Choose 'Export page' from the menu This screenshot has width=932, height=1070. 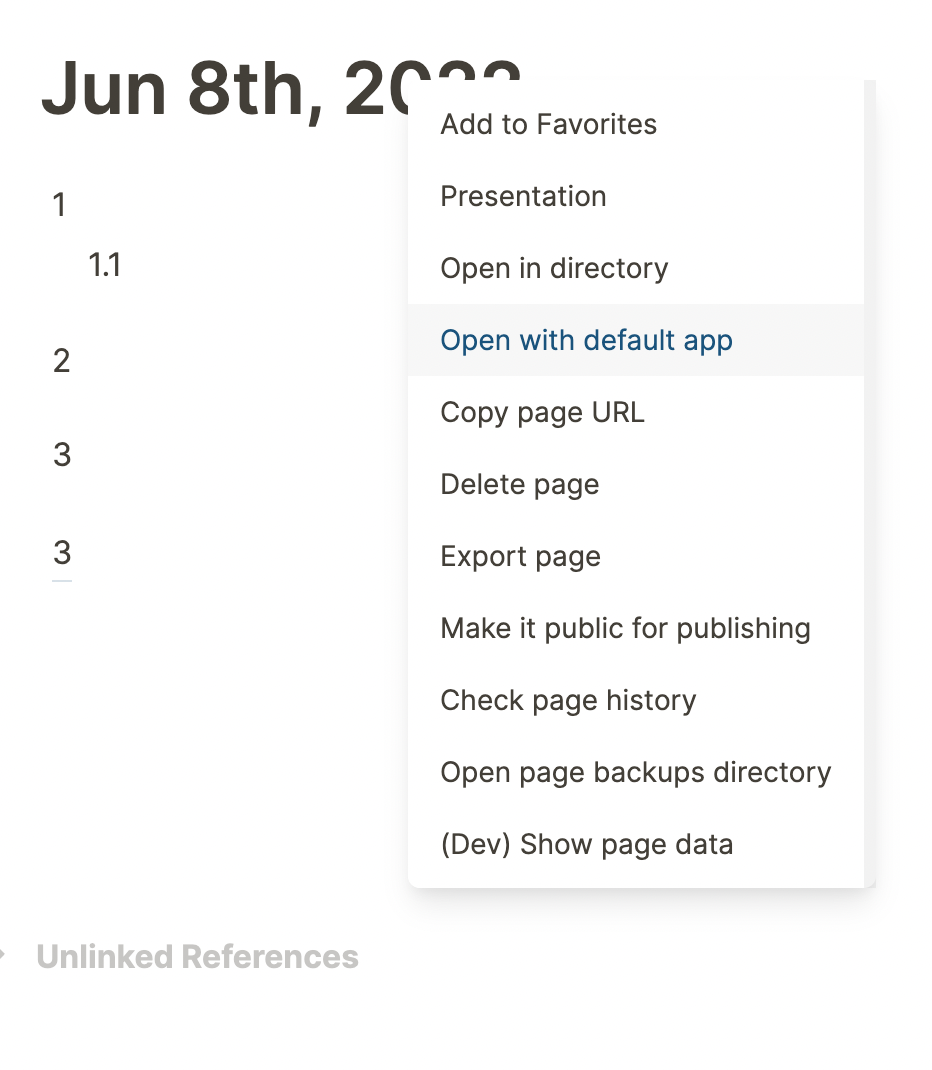(520, 556)
